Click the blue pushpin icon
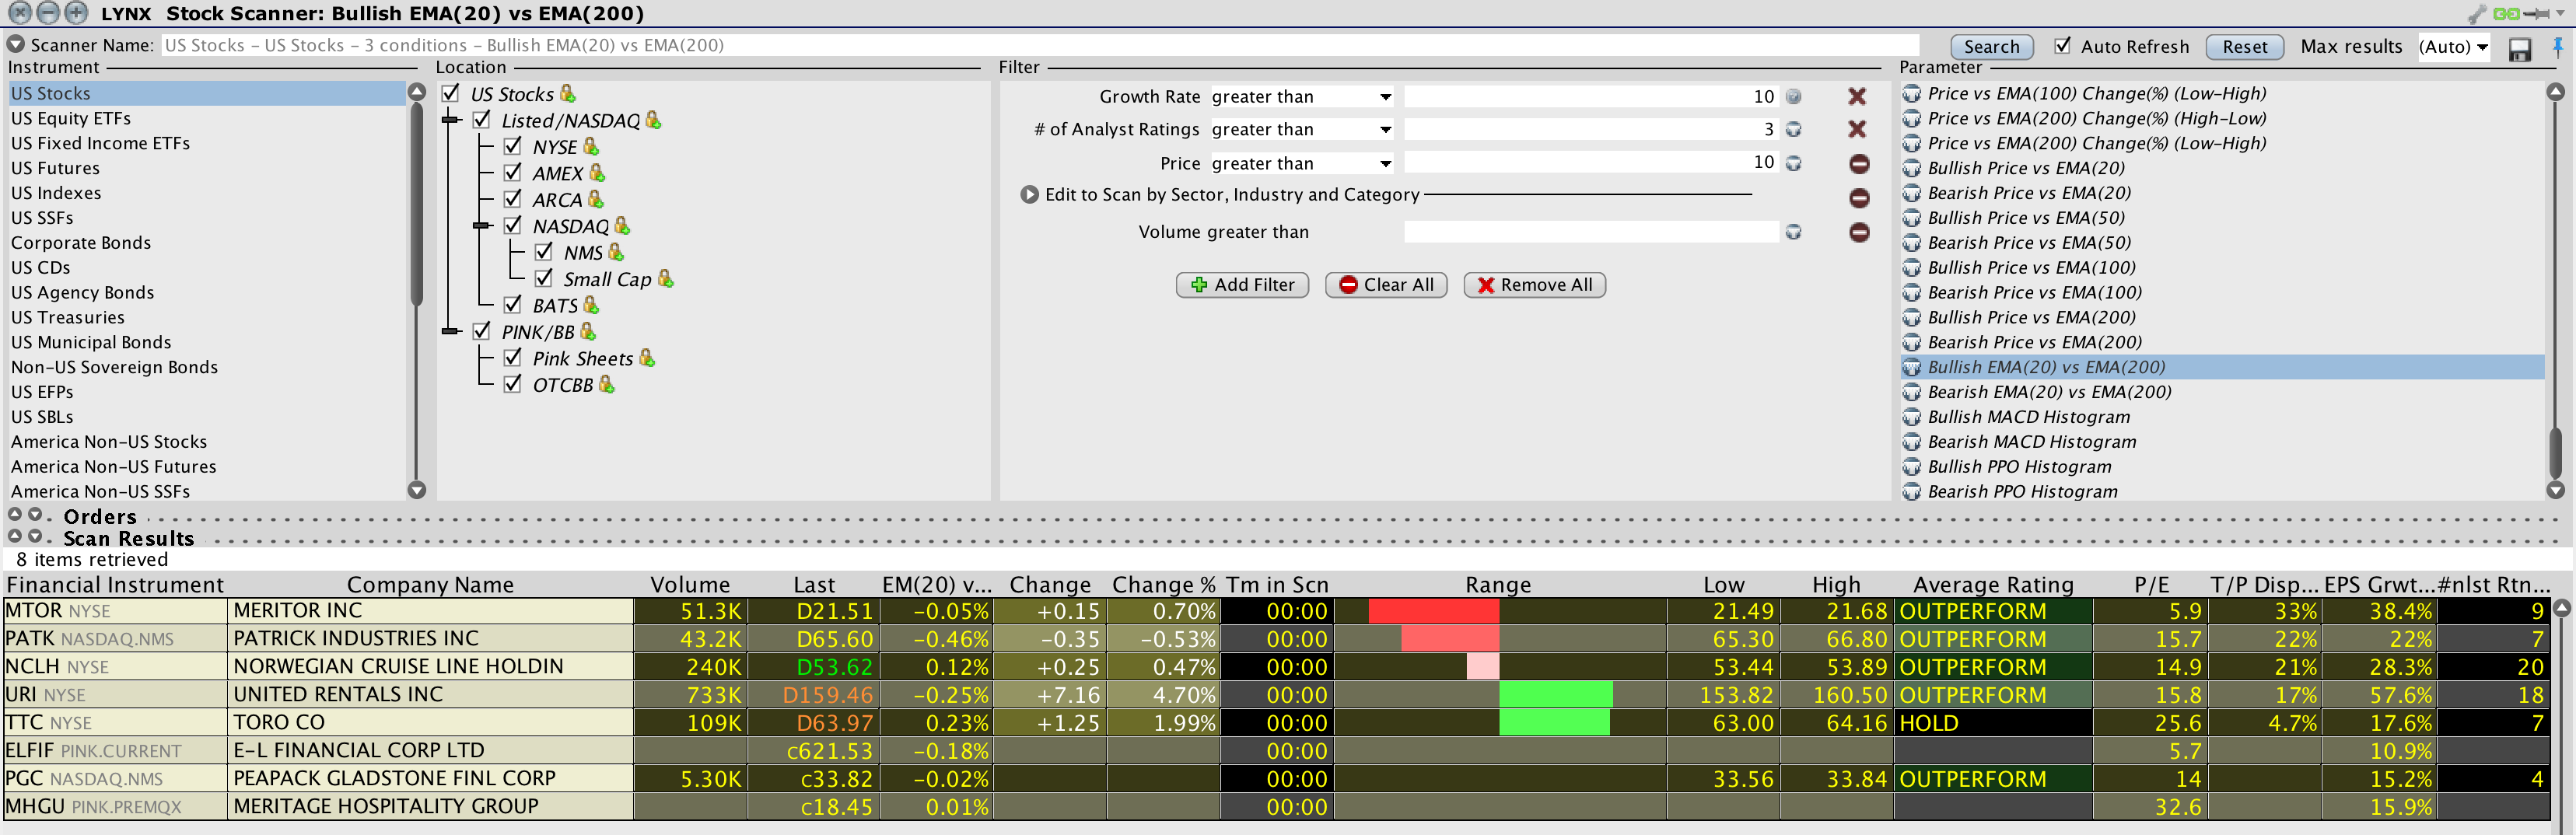Viewport: 2576px width, 835px height. click(x=2558, y=47)
